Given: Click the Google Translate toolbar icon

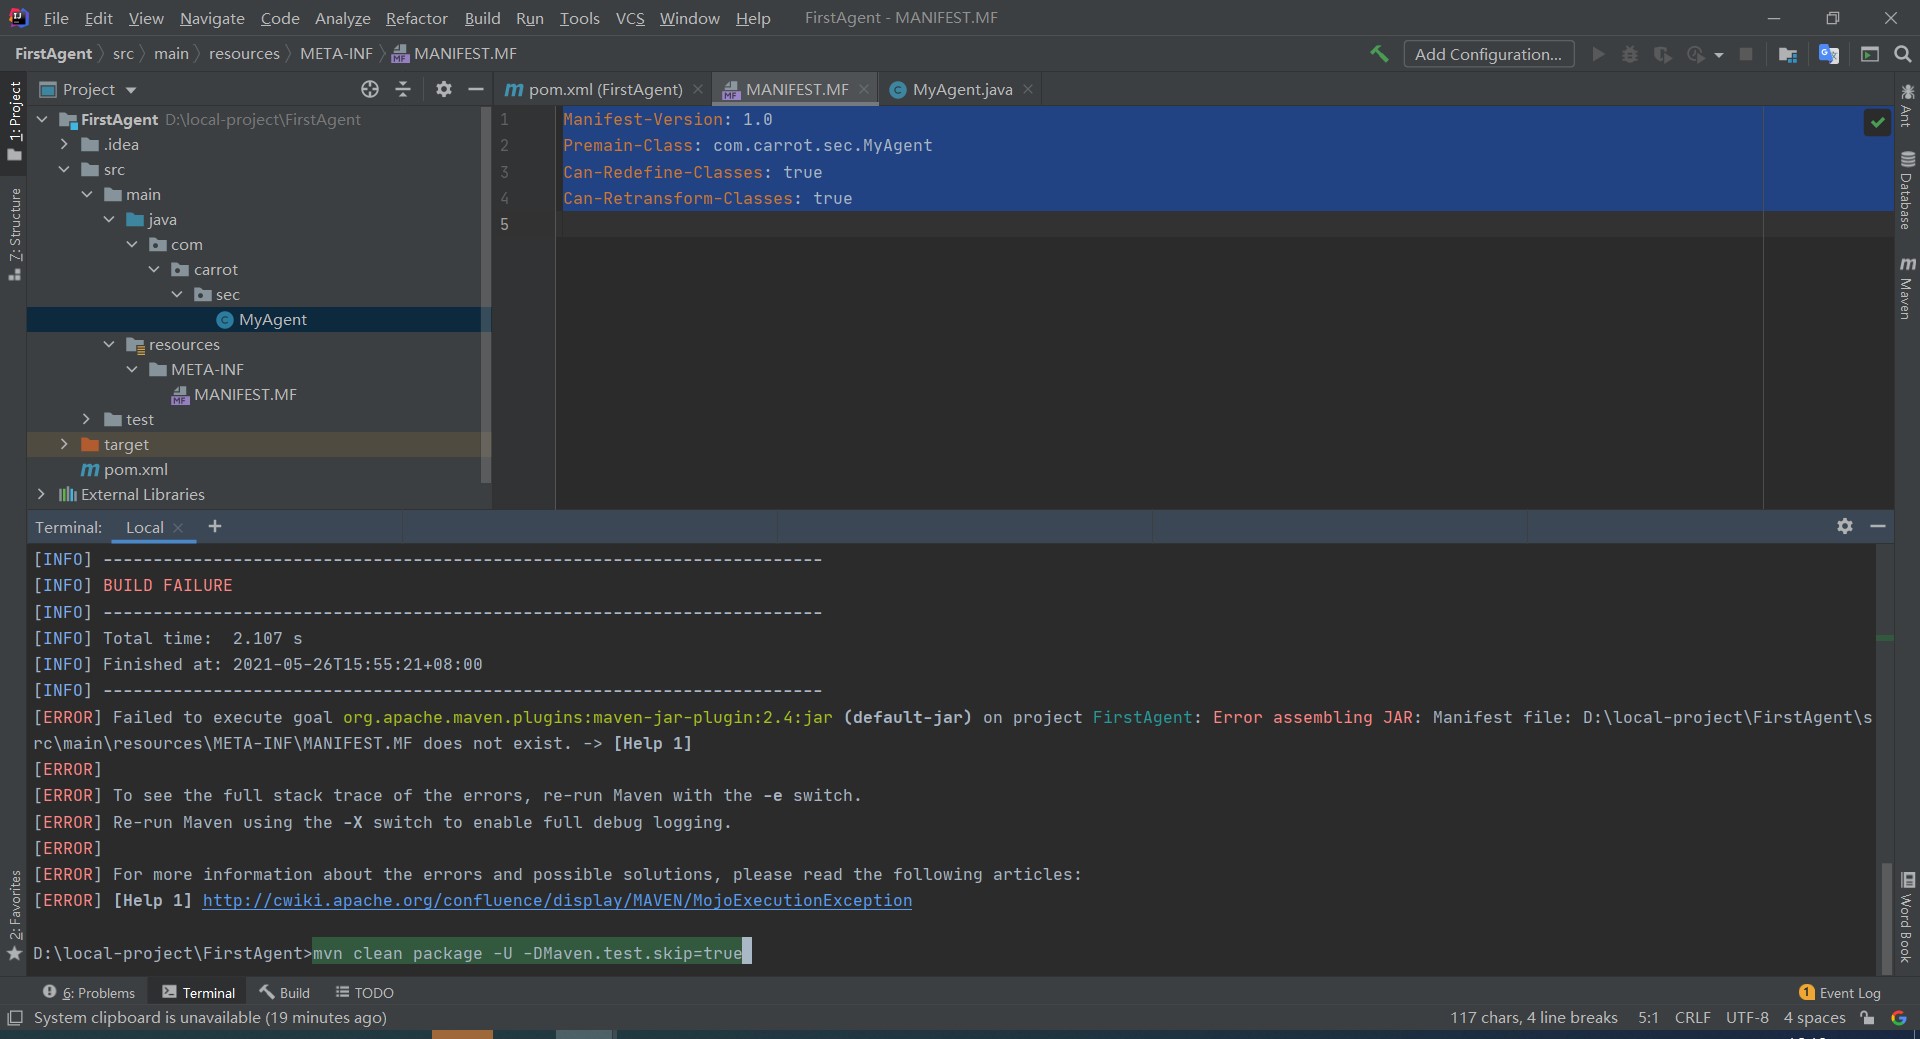Looking at the screenshot, I should coord(1829,54).
